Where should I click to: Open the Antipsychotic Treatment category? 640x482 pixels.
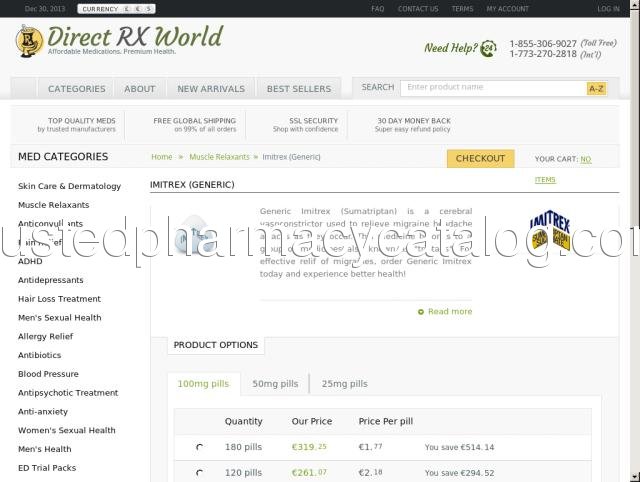pos(68,393)
